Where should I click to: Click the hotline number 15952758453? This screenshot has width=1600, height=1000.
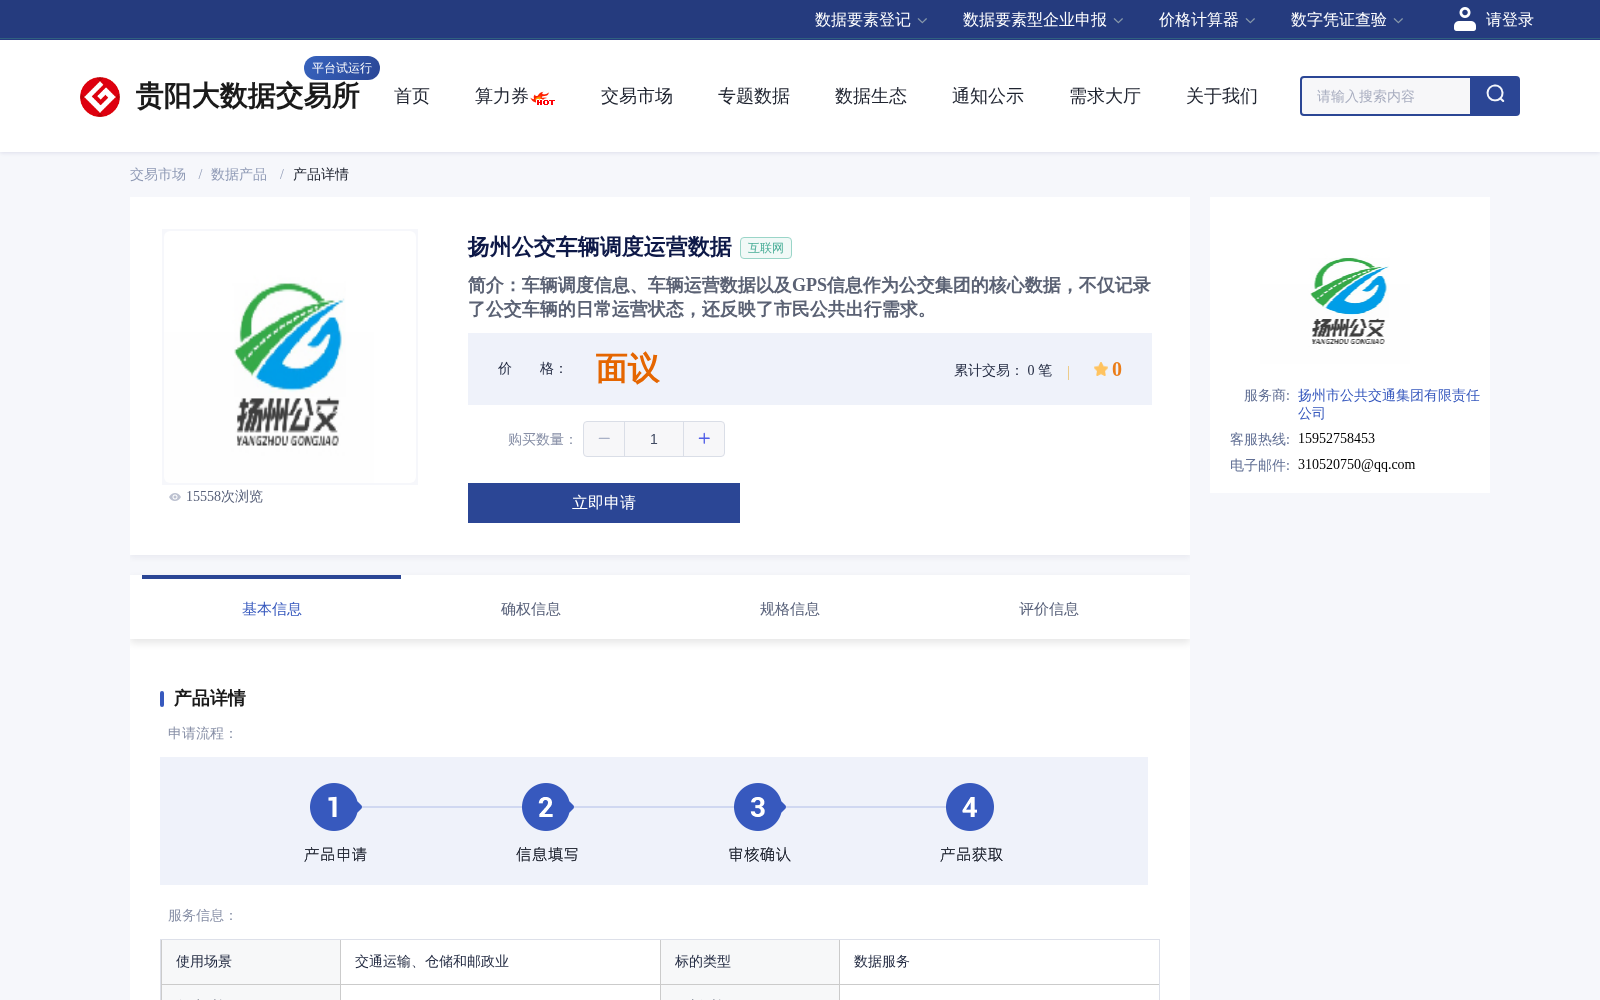1337,439
